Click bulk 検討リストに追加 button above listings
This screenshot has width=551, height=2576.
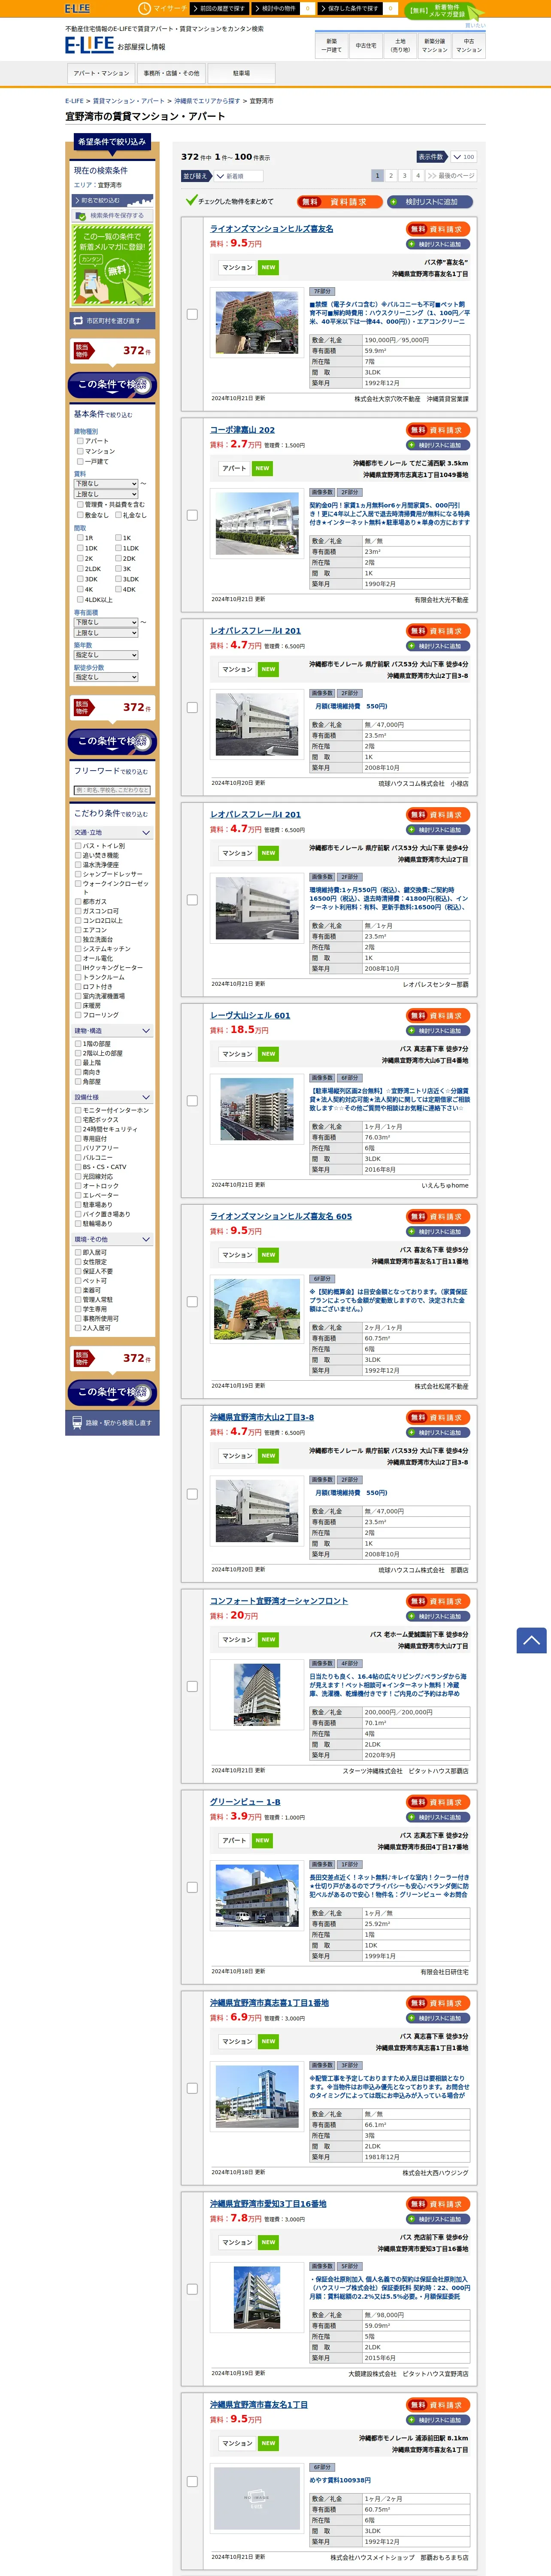[430, 202]
